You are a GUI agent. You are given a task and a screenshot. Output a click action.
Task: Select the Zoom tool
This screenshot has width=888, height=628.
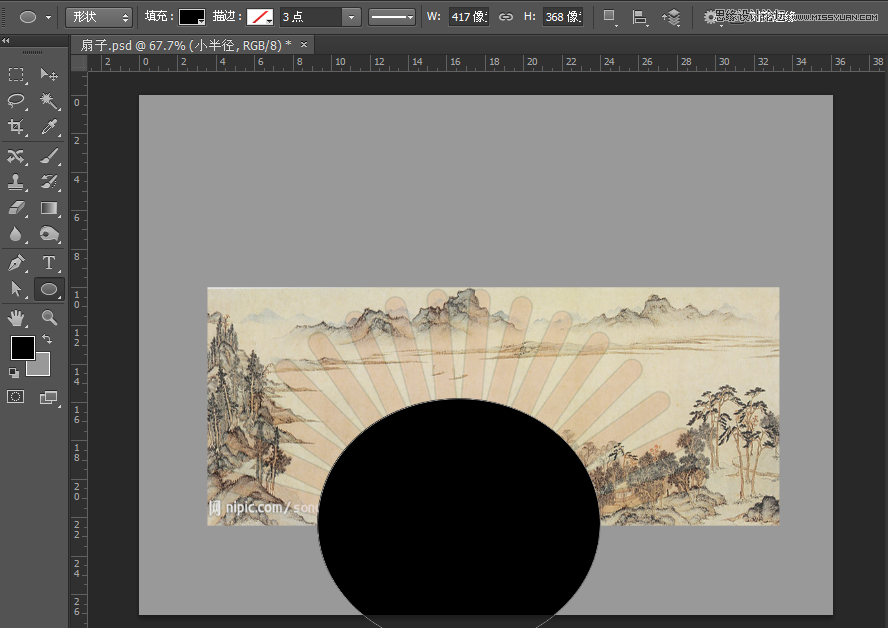click(x=48, y=318)
